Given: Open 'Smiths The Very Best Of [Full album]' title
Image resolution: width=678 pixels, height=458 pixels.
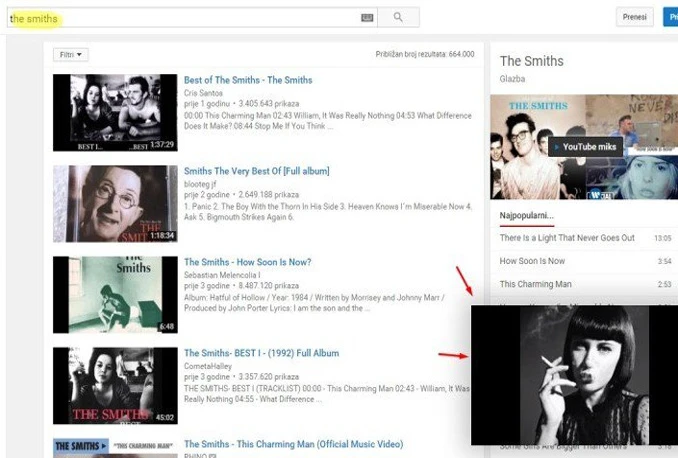Looking at the screenshot, I should pos(256,171).
